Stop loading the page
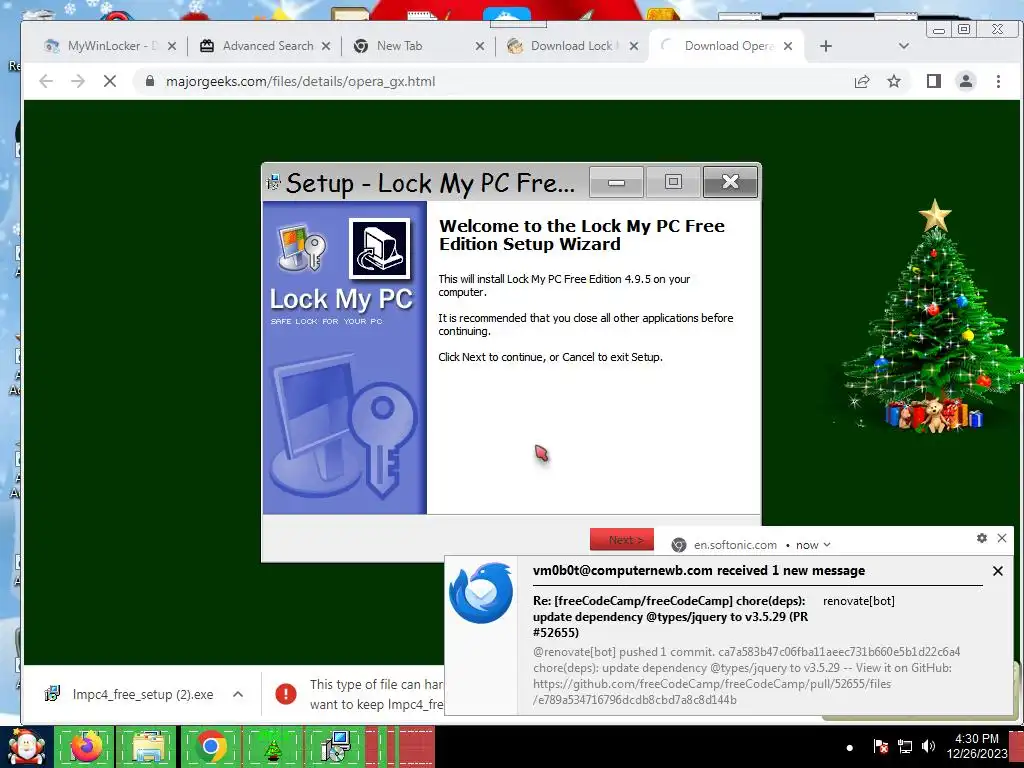This screenshot has width=1024, height=768. 110,81
